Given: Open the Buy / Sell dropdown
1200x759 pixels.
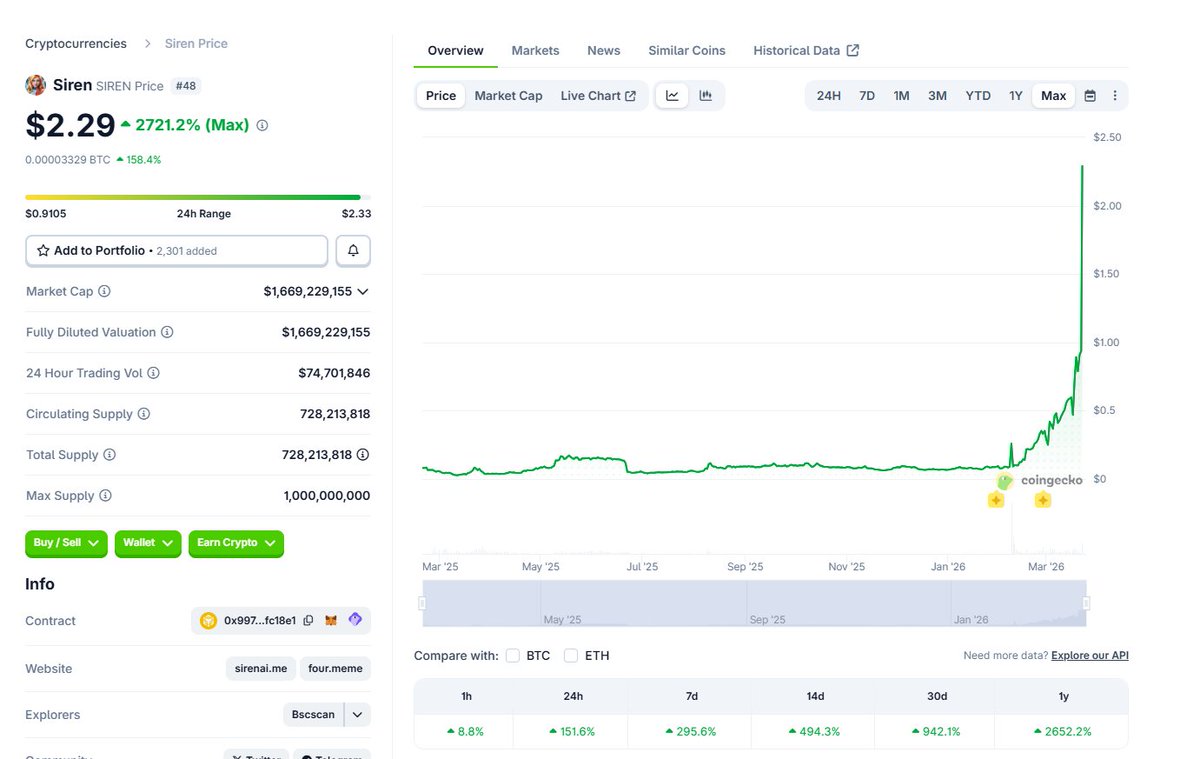Looking at the screenshot, I should (x=66, y=543).
